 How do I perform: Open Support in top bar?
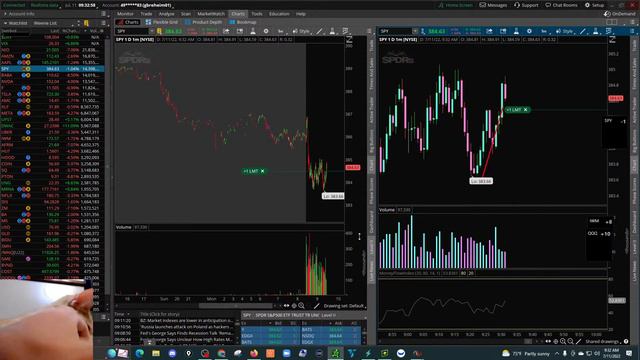(x=527, y=5)
